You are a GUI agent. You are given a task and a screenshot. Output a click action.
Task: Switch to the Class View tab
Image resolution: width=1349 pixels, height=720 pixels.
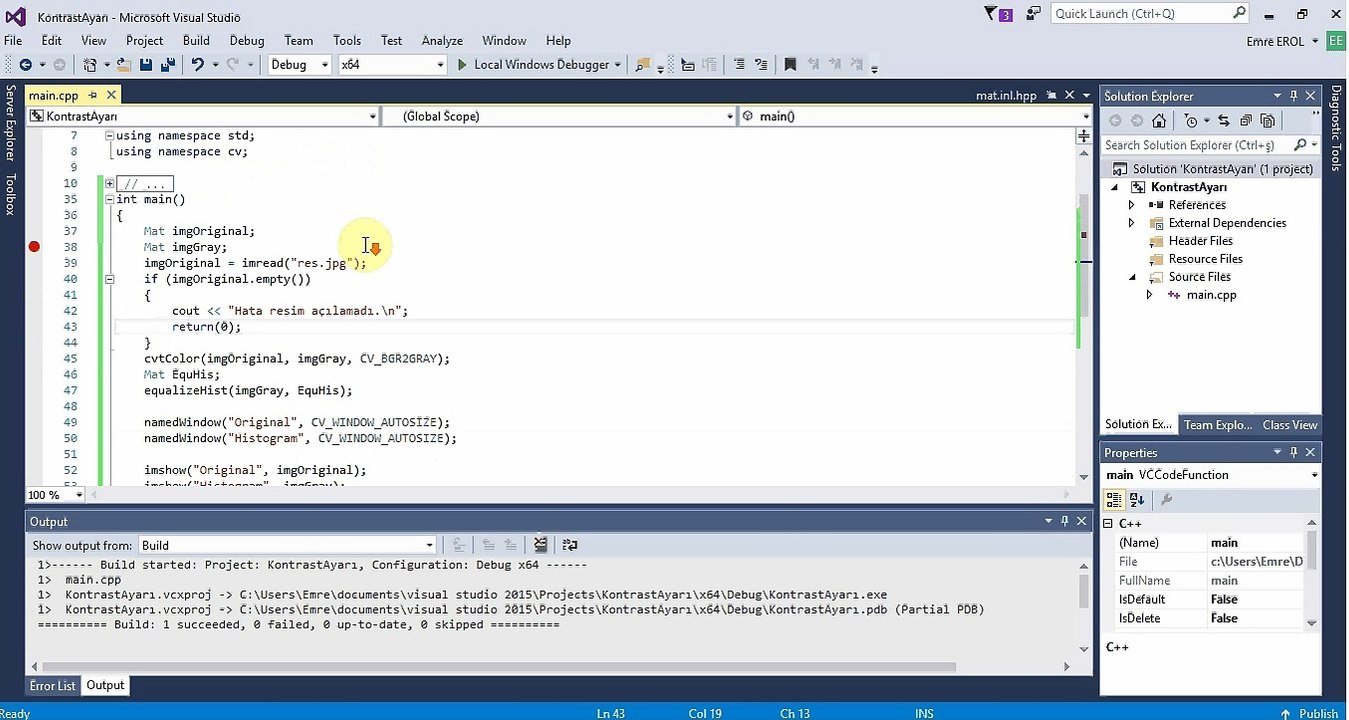click(1290, 425)
